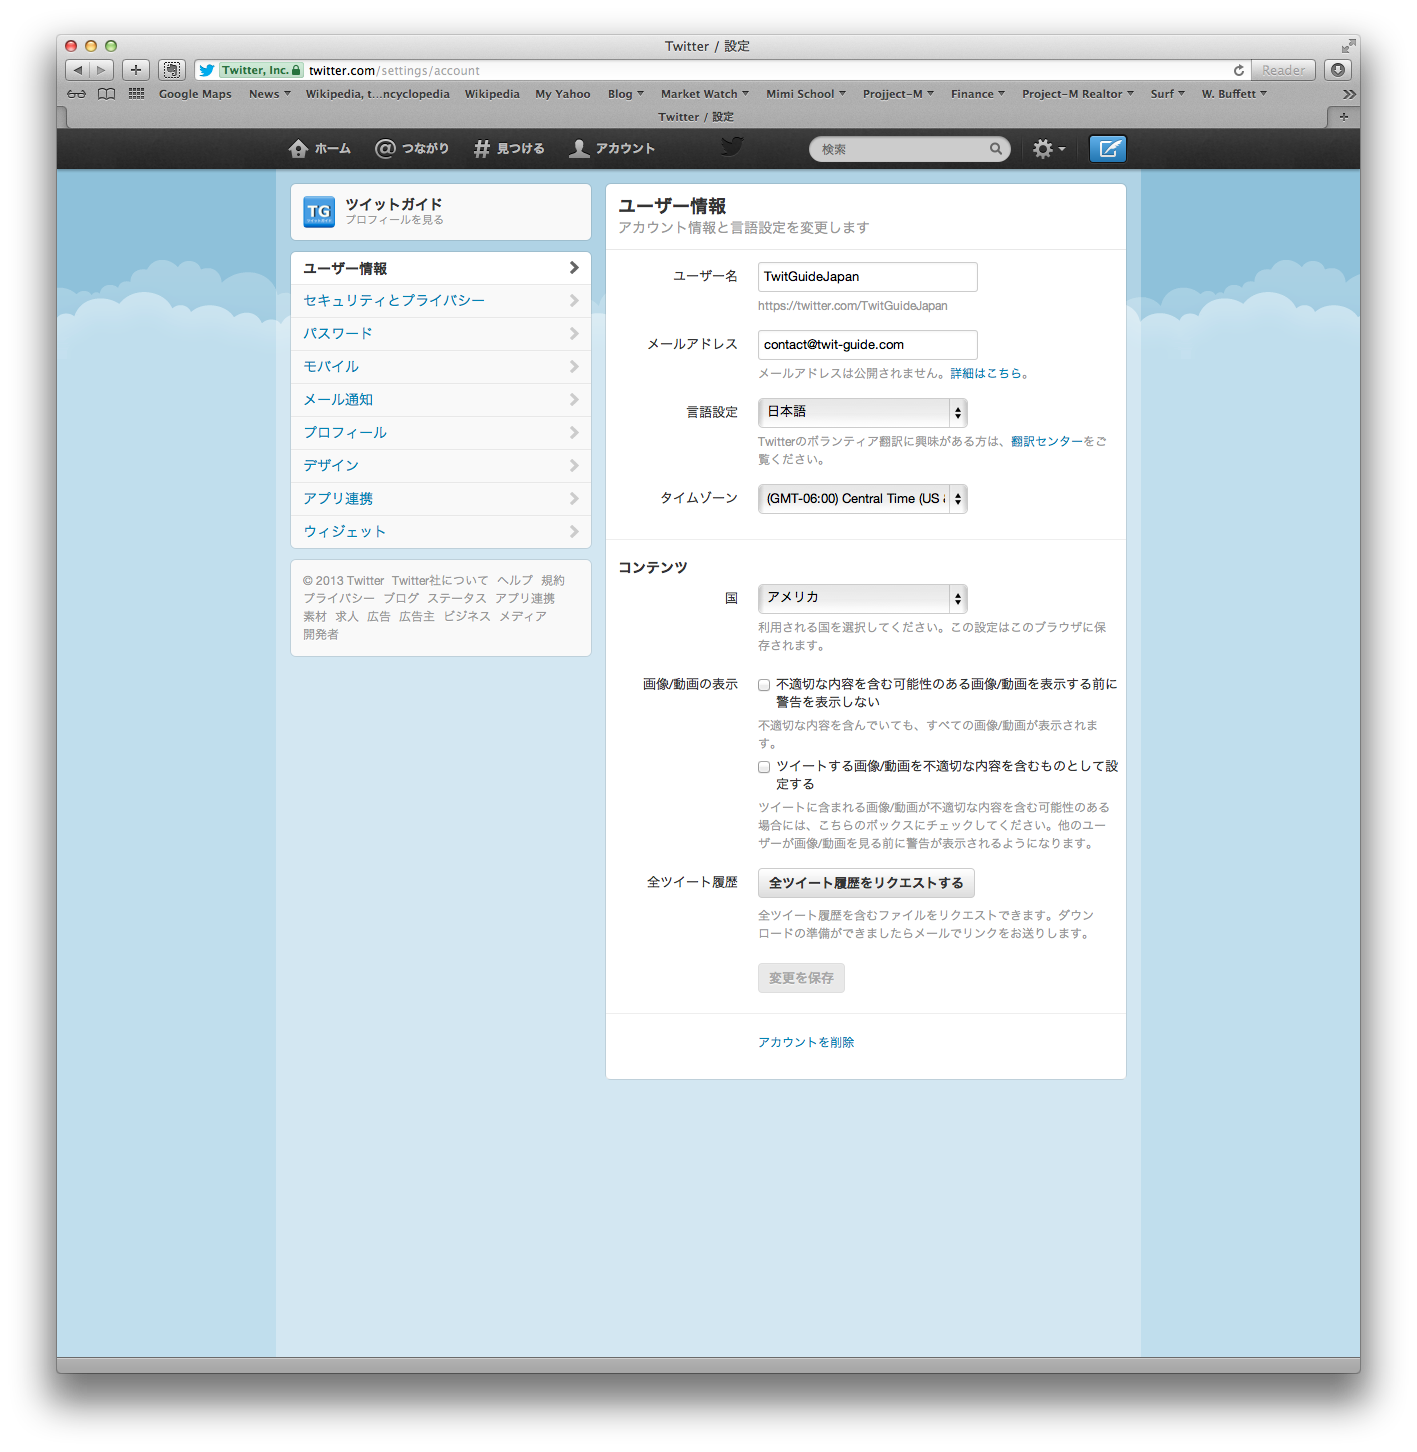This screenshot has height=1452, width=1417.
Task: Click the plus add-bookmark button
Action: pyautogui.click(x=136, y=70)
